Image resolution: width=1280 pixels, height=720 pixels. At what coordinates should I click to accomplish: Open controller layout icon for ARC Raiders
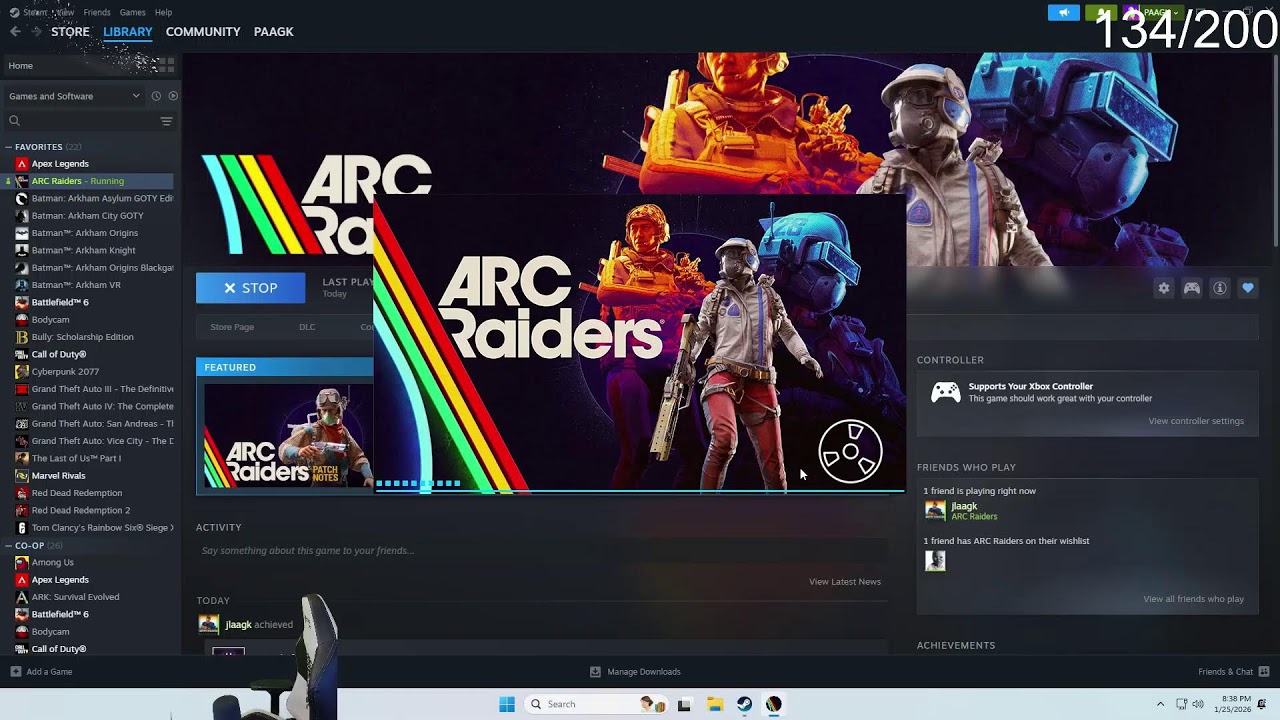[x=1192, y=288]
